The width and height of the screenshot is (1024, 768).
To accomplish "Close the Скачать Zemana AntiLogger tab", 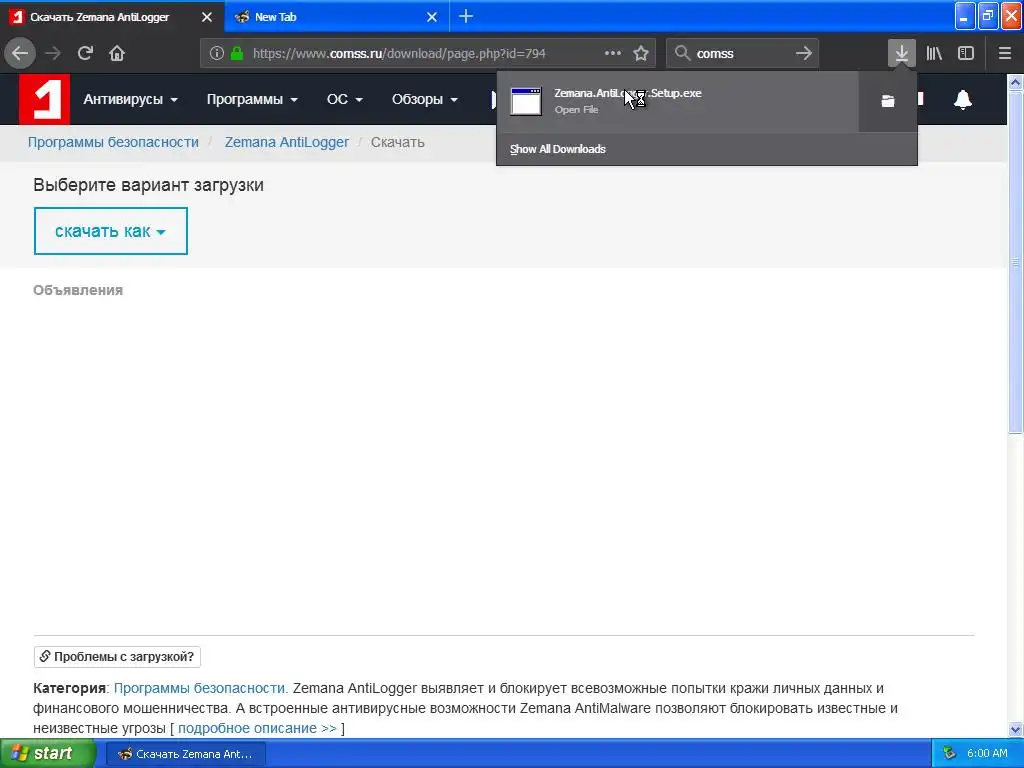I will tap(207, 17).
